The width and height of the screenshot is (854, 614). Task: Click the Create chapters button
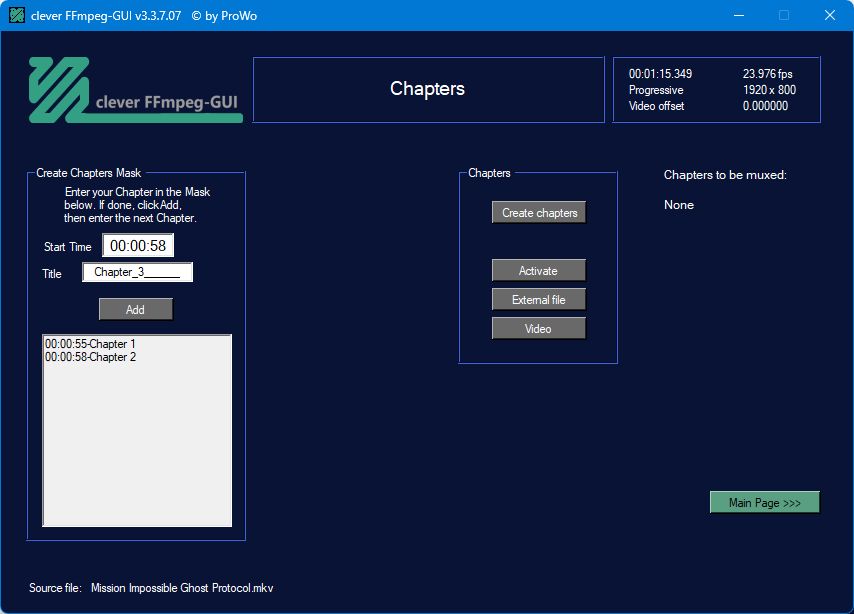pyautogui.click(x=539, y=212)
